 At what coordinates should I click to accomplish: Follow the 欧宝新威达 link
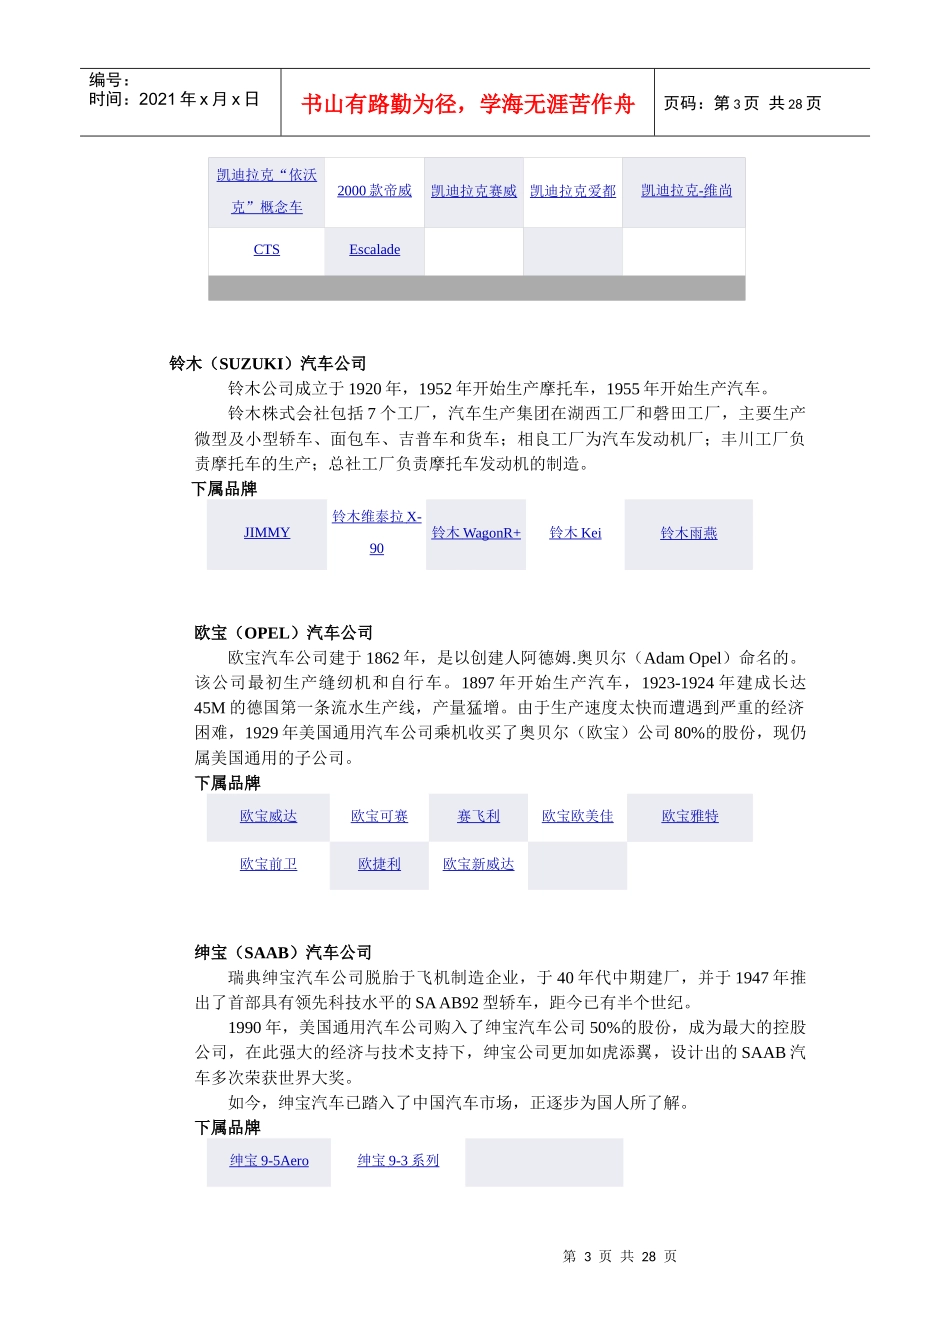478,864
